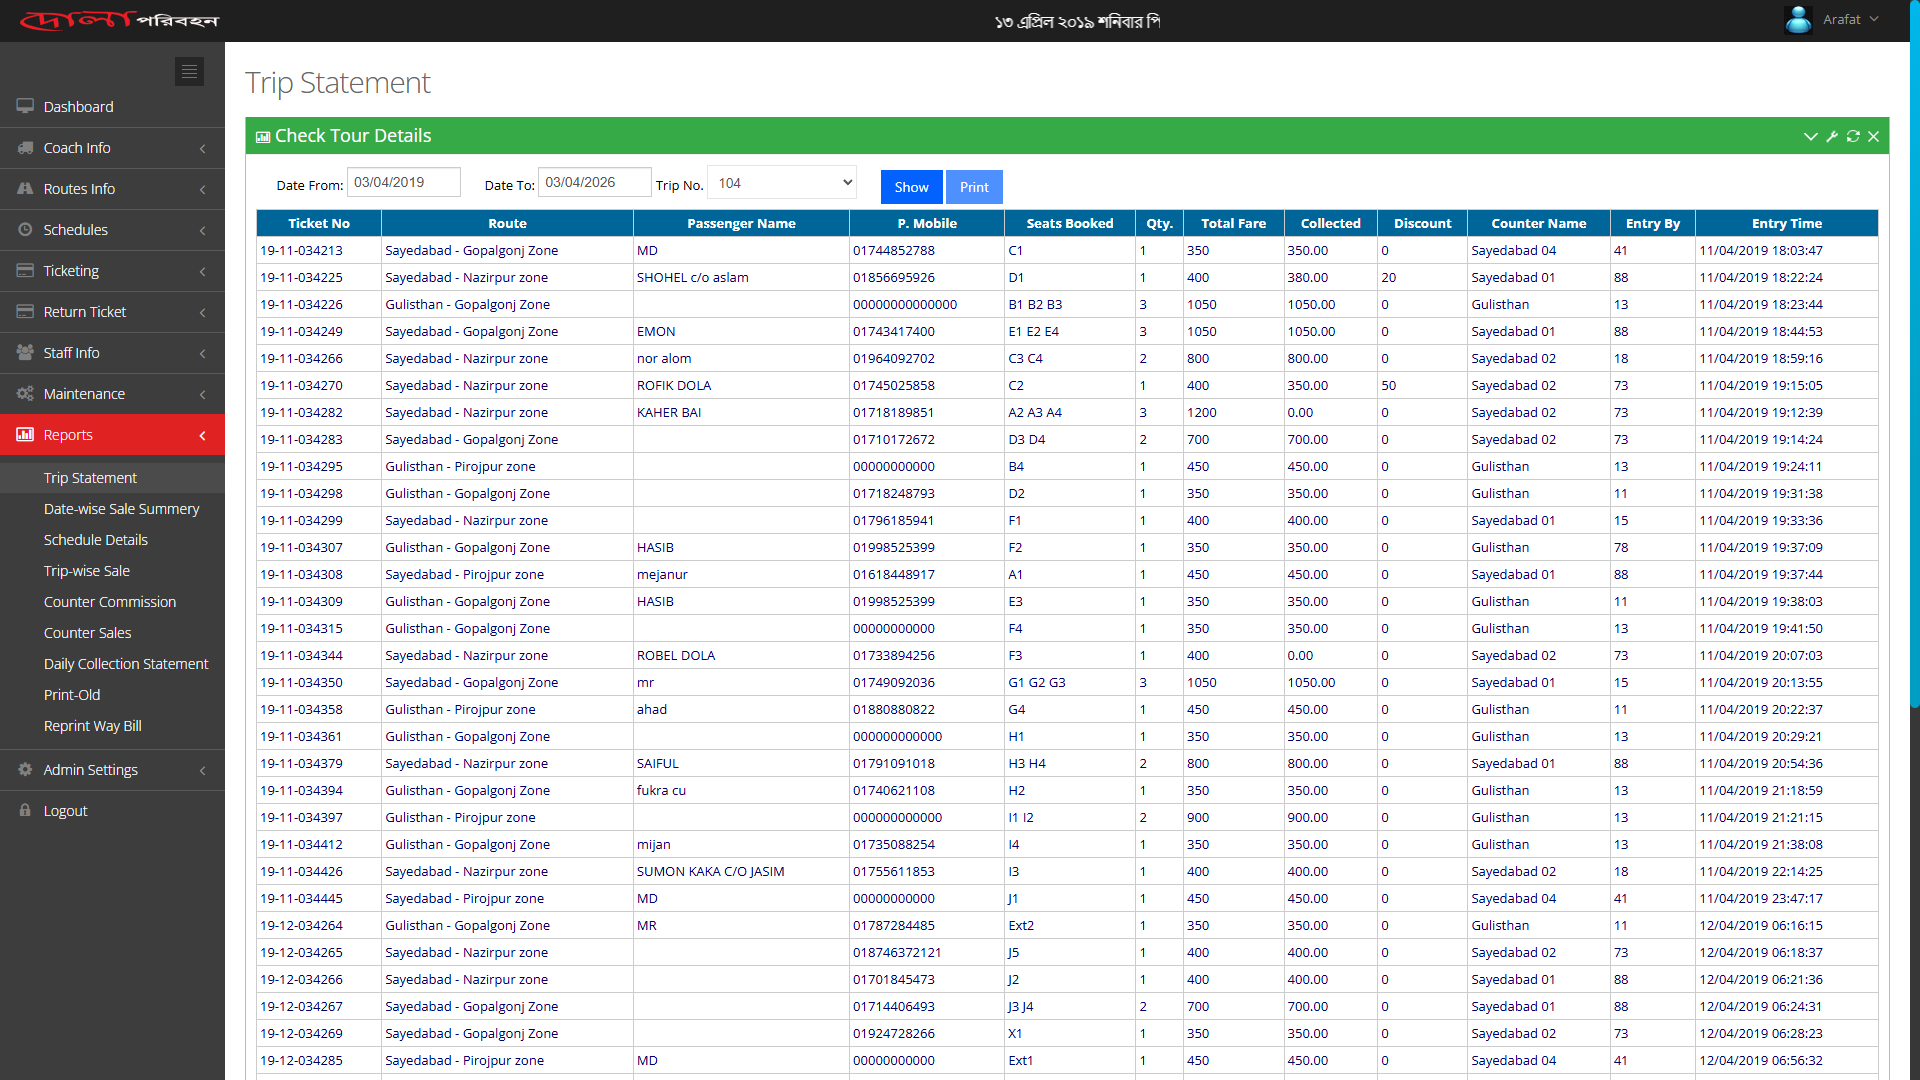Collapse panel using the chevron-down icon
This screenshot has height=1080, width=1920.
click(x=1810, y=136)
